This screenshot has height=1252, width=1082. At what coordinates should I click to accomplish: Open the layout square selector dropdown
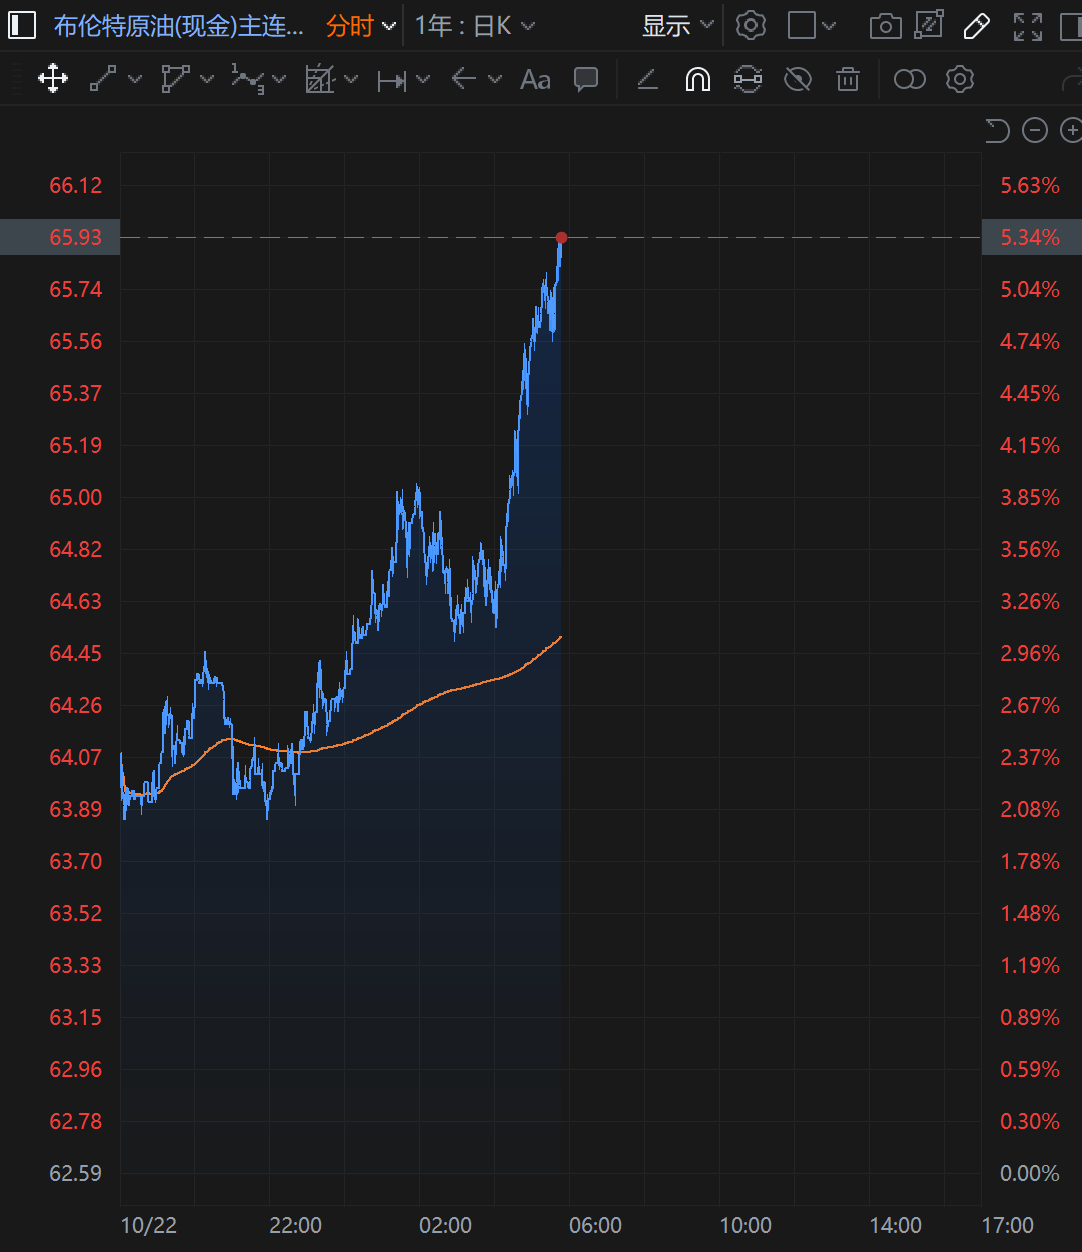(811, 26)
